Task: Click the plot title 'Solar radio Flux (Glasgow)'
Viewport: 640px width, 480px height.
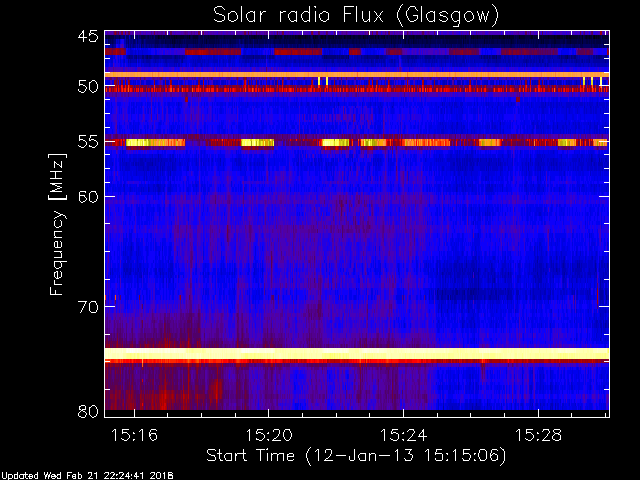Action: pyautogui.click(x=356, y=16)
